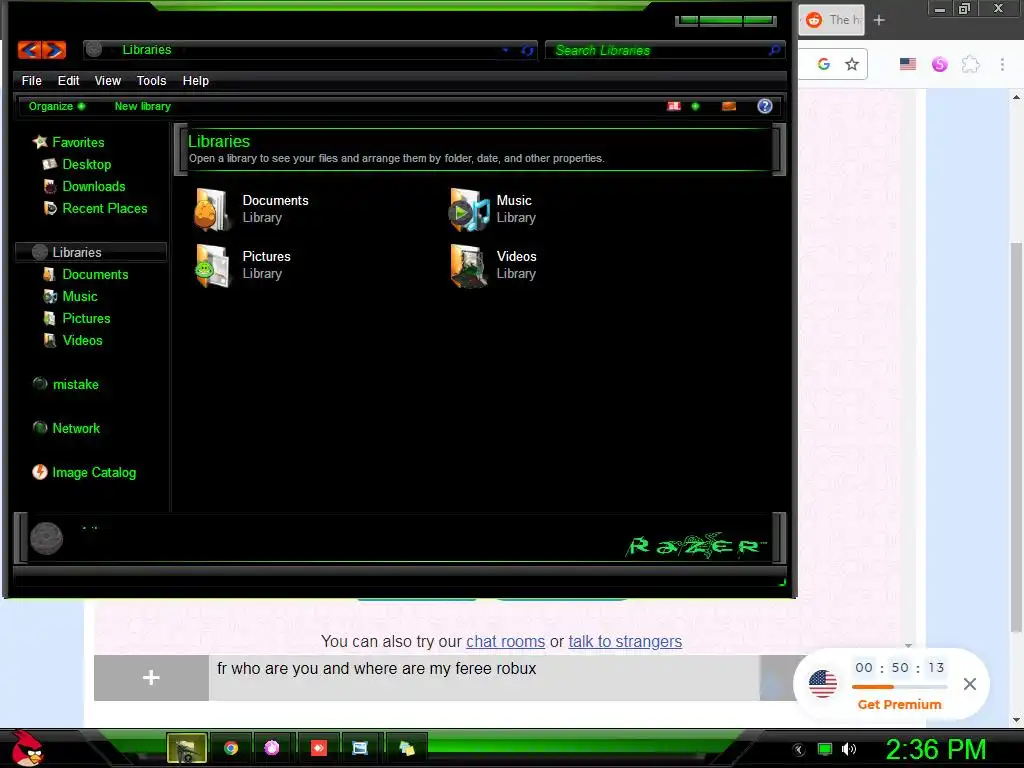Click the red taskbar app icon
Screen dimensions: 1024x768
(x=319, y=748)
